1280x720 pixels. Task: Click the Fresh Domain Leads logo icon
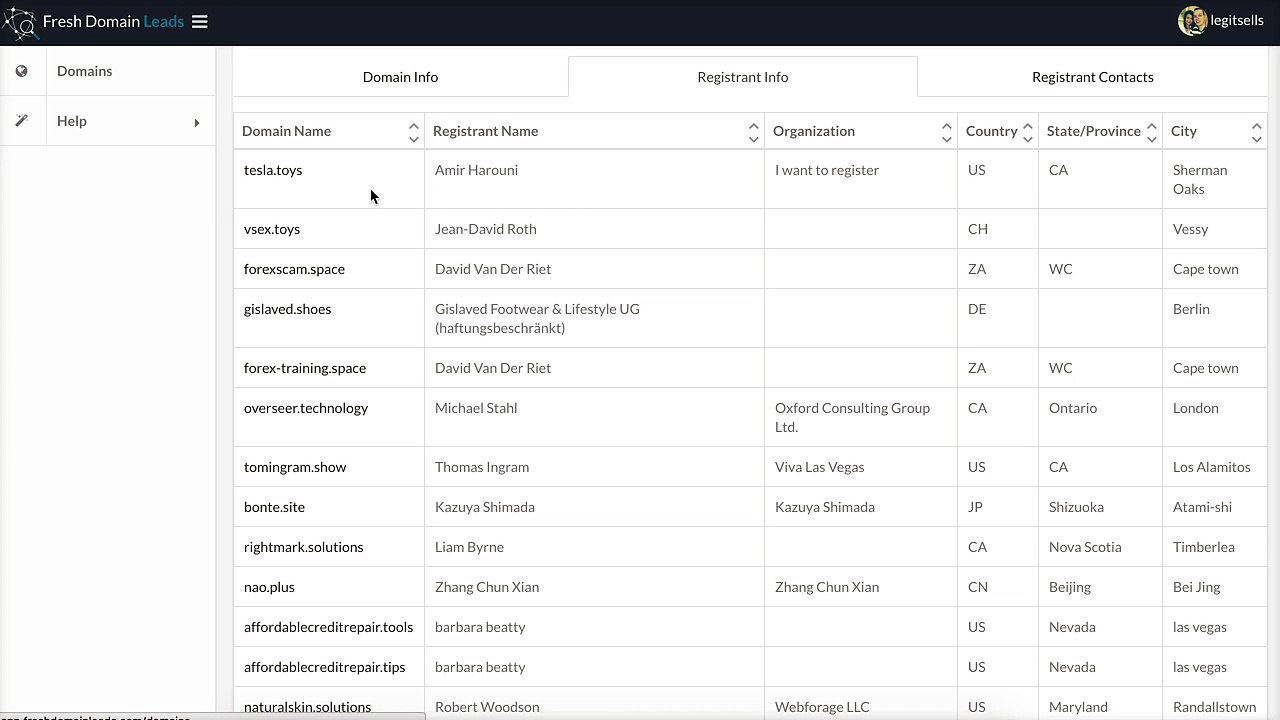19,22
